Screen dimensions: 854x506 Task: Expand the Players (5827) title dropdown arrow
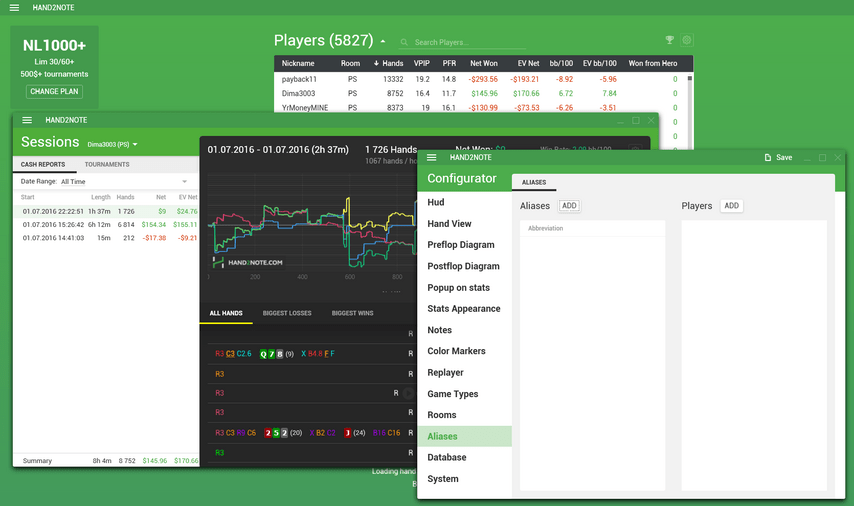(x=383, y=41)
